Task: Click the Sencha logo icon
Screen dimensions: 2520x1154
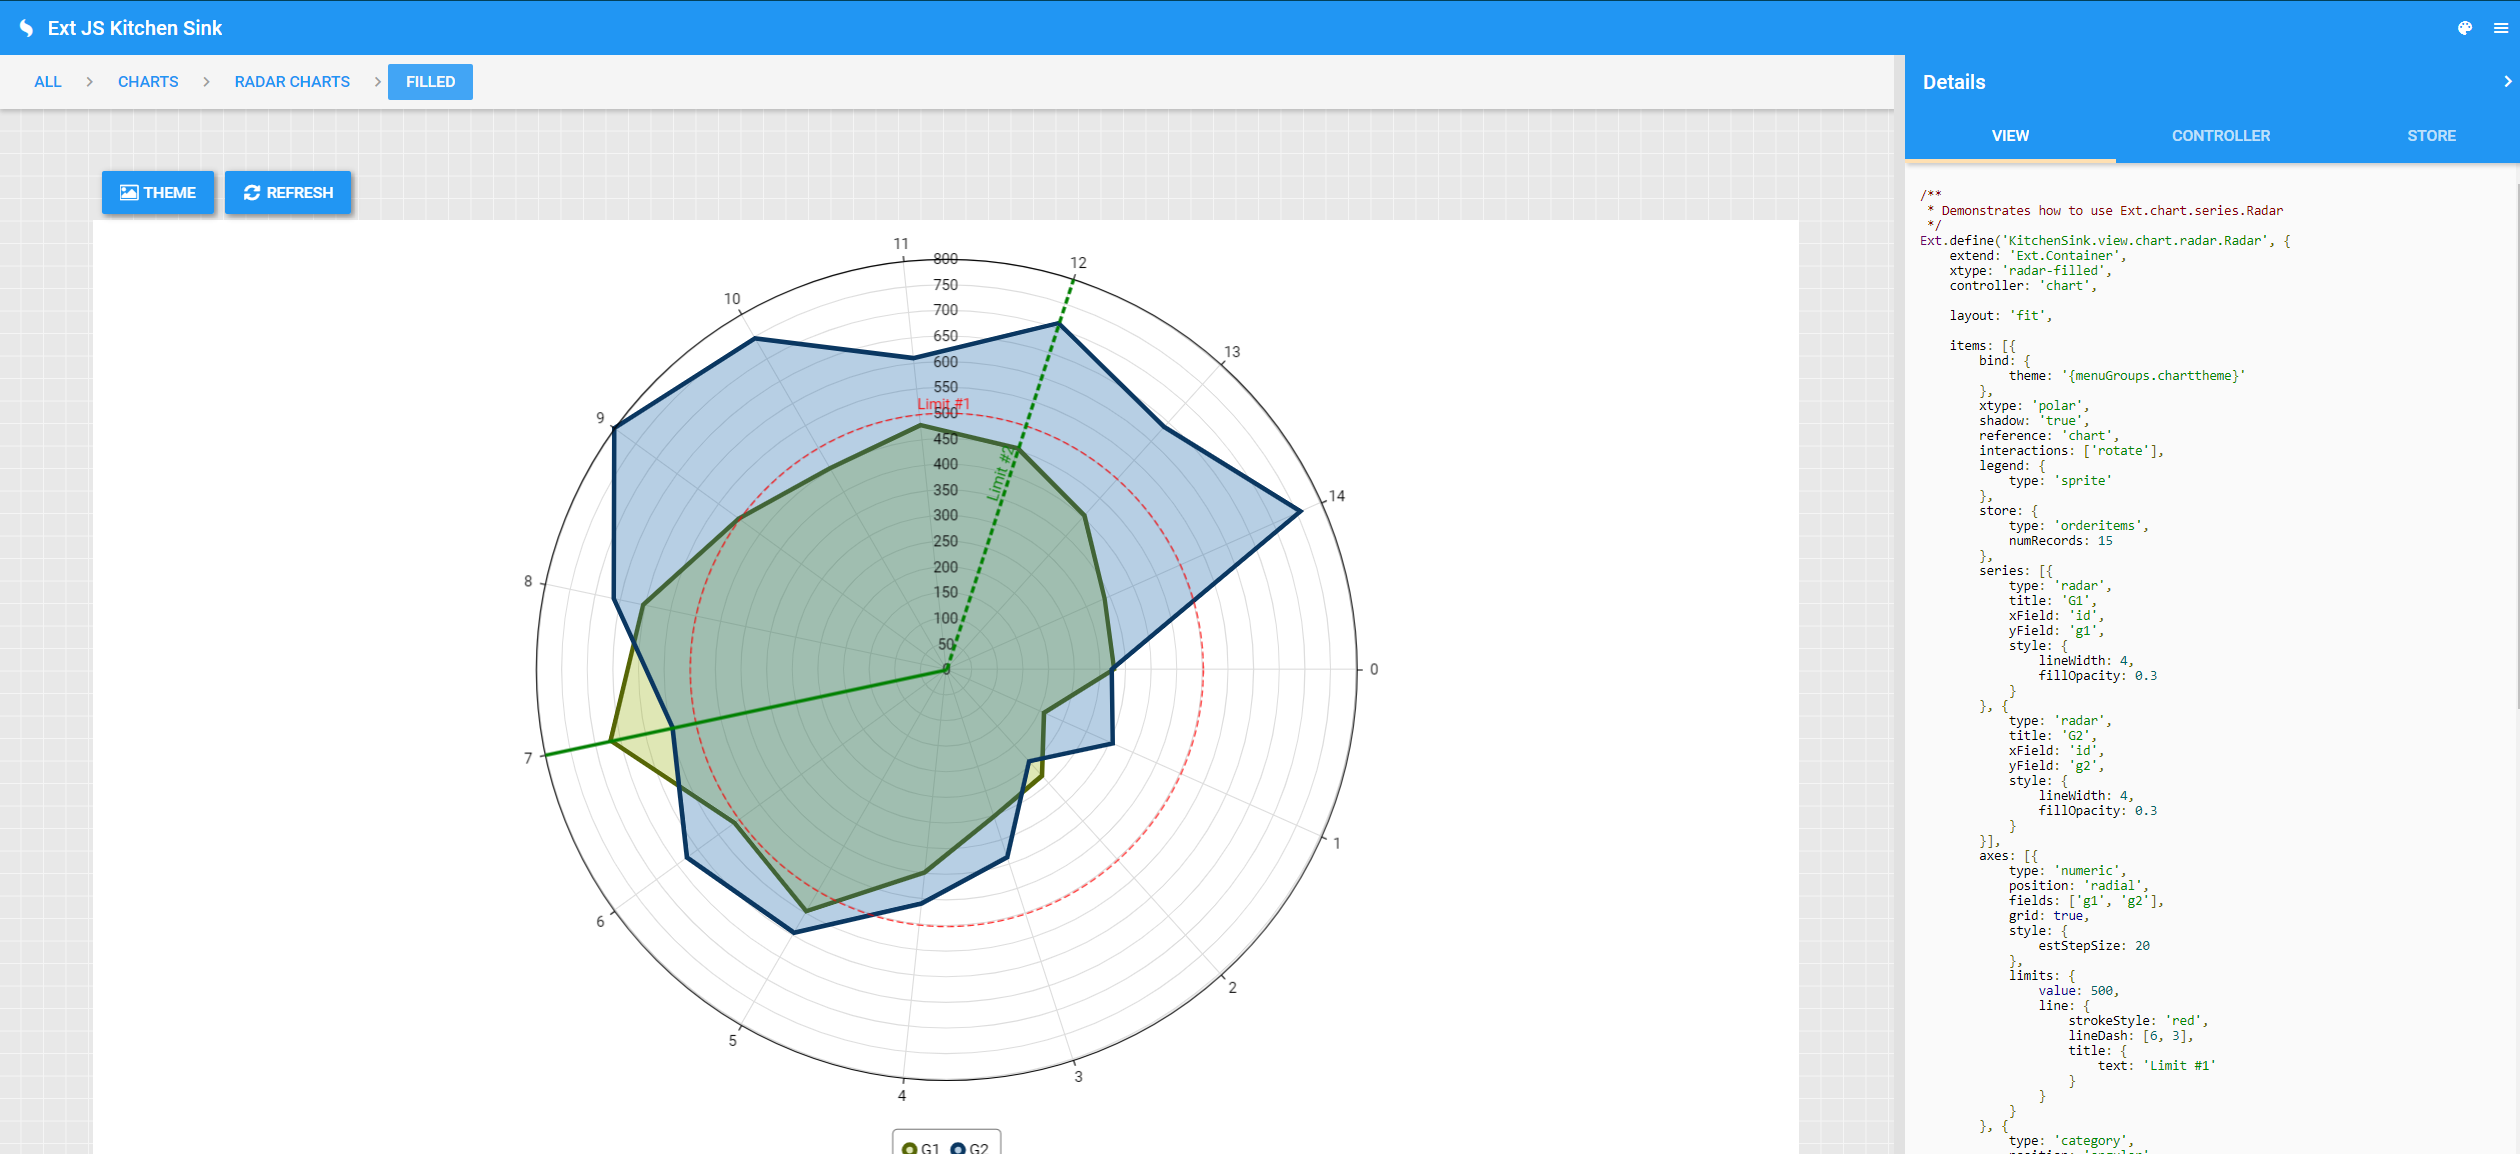Action: (26, 28)
